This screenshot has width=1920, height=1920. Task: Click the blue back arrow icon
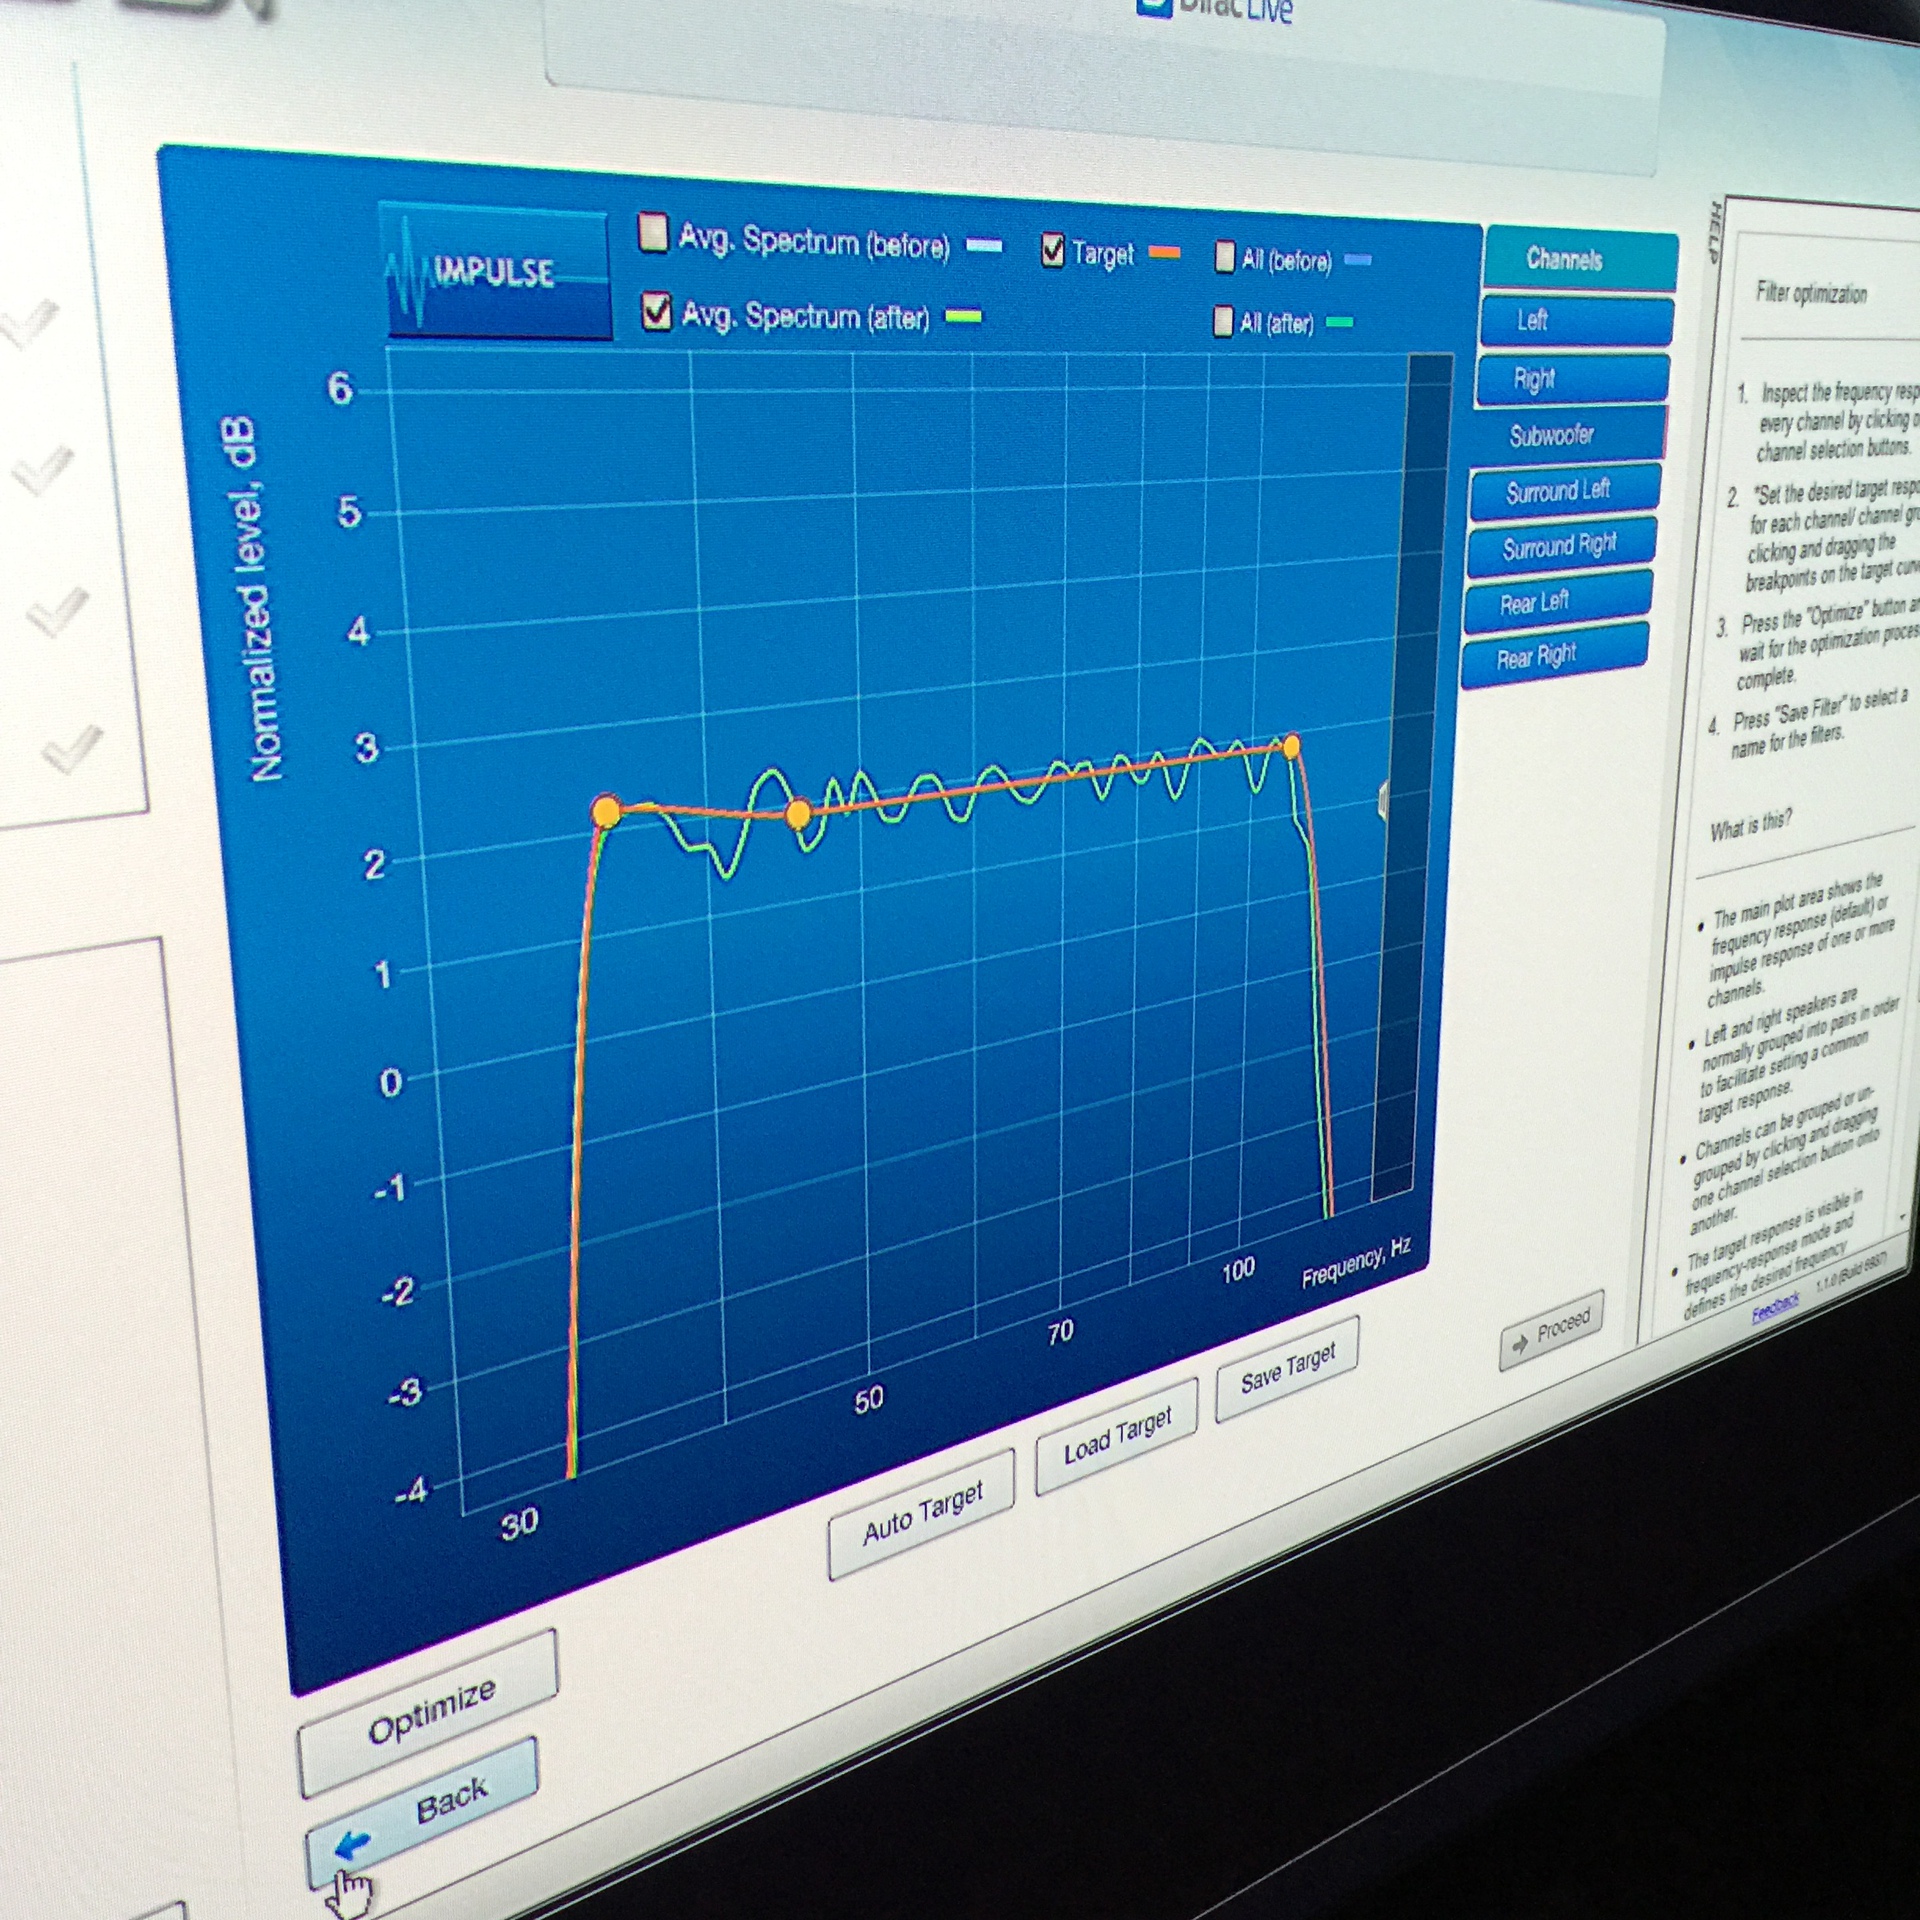pos(352,1845)
